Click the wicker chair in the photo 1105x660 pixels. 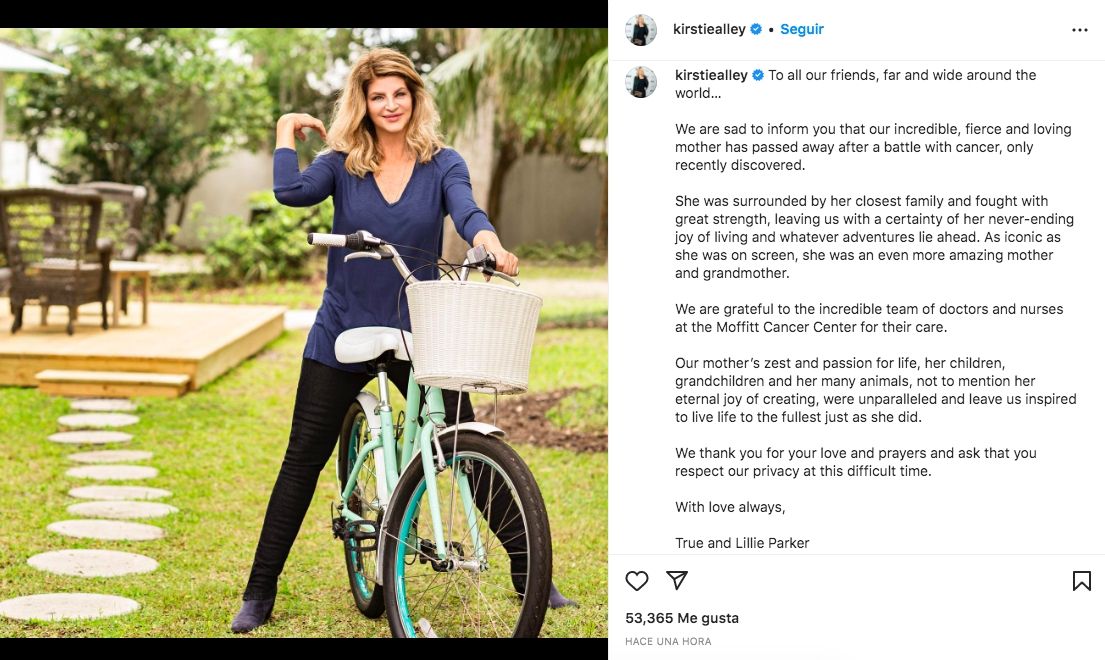tap(55, 257)
